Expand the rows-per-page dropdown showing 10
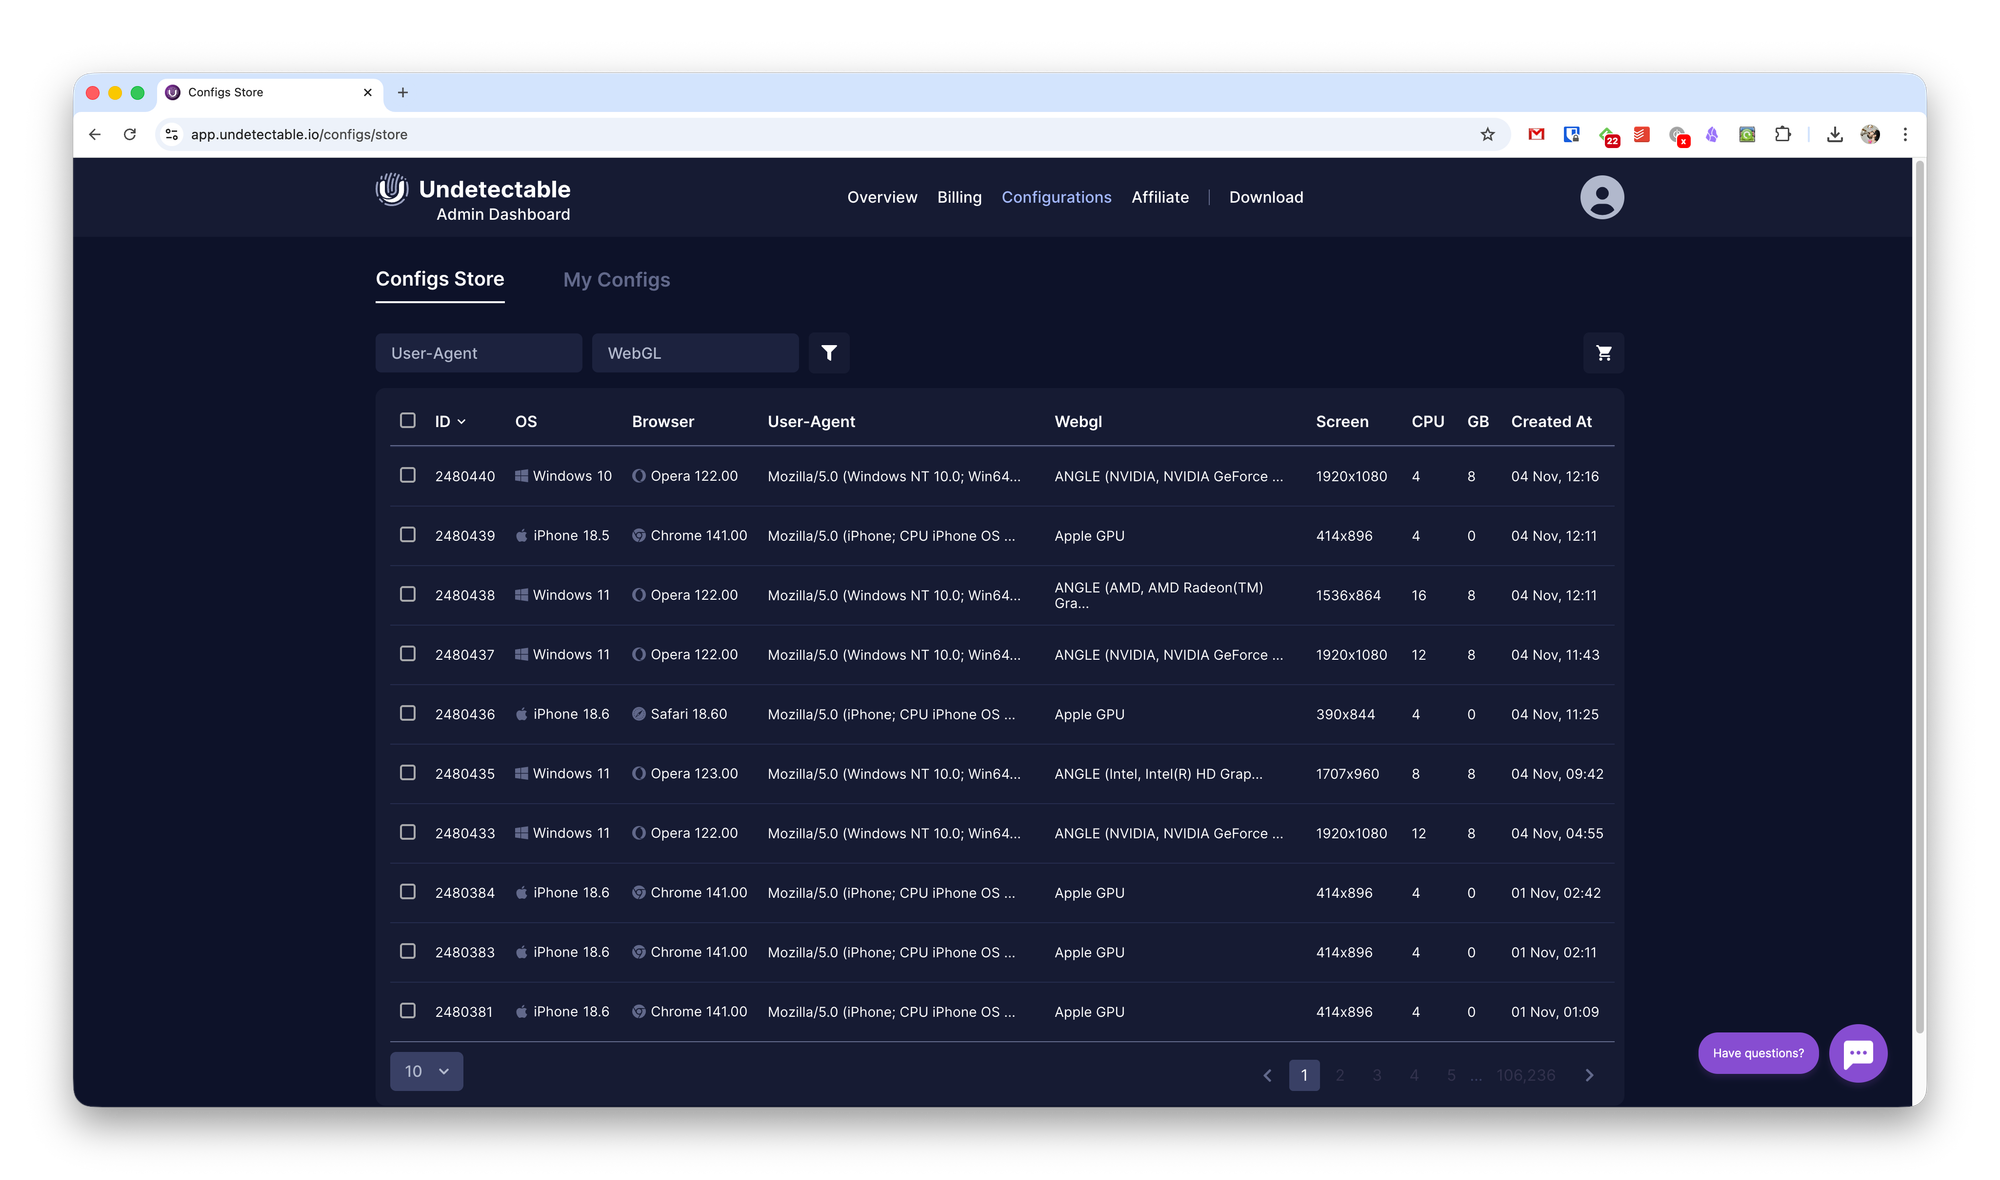 click(x=426, y=1071)
